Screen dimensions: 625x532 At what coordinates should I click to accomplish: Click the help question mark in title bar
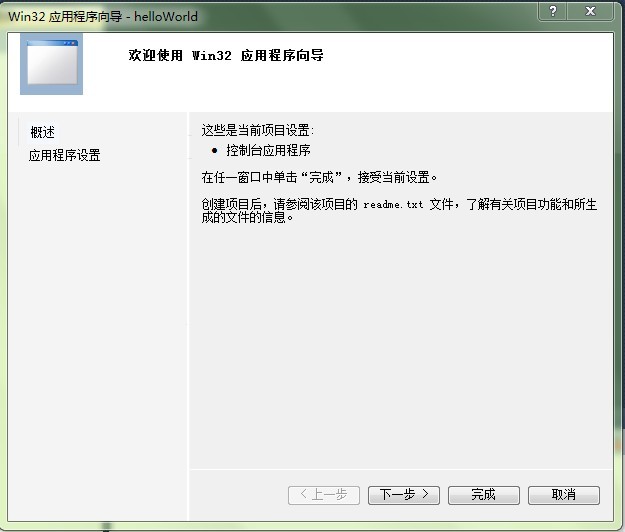[x=553, y=11]
